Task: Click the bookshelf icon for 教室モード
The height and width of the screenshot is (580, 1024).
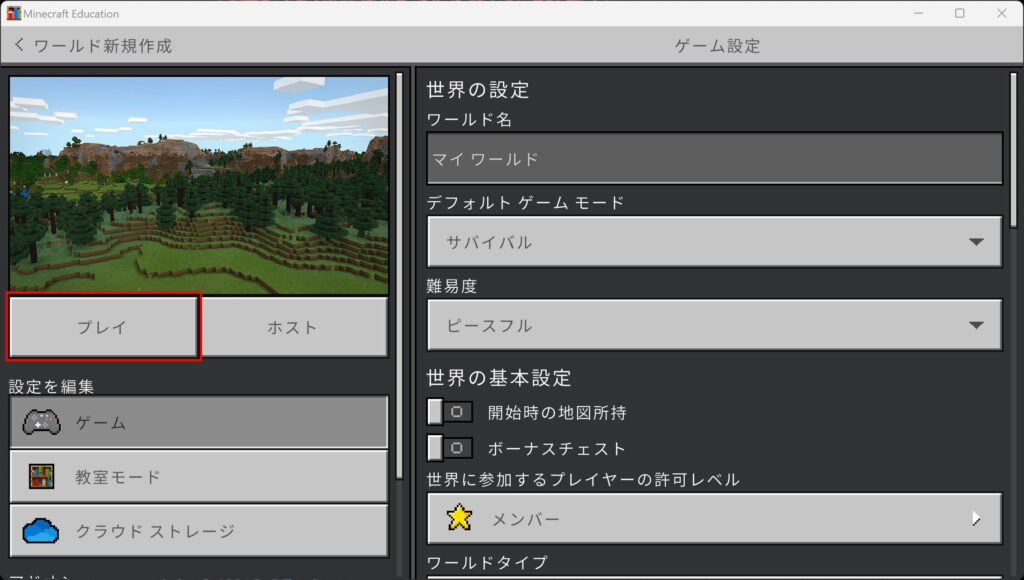Action: click(41, 476)
